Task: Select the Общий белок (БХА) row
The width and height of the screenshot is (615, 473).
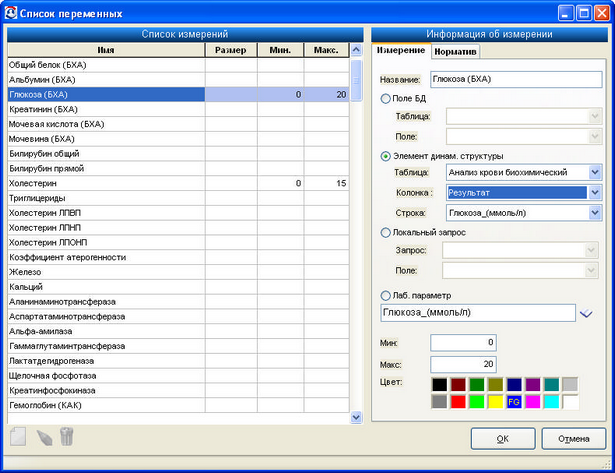Action: click(x=178, y=65)
